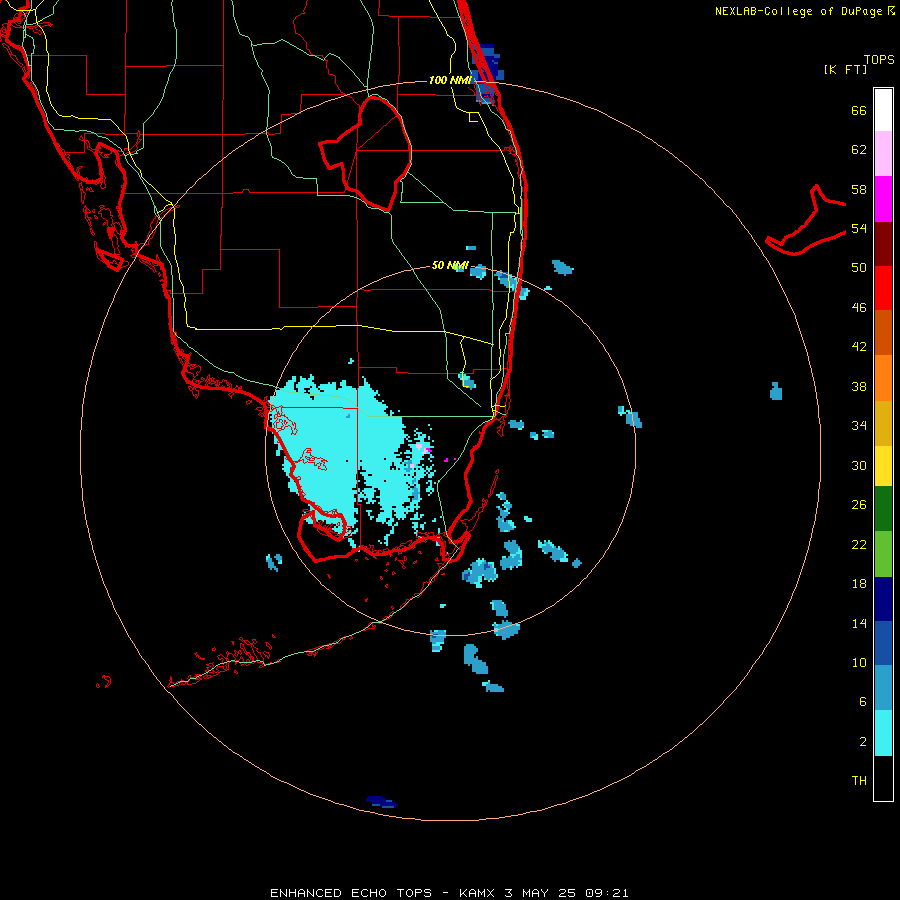The image size is (900, 900).
Task: Click the [K FT] units label
Action: point(845,69)
